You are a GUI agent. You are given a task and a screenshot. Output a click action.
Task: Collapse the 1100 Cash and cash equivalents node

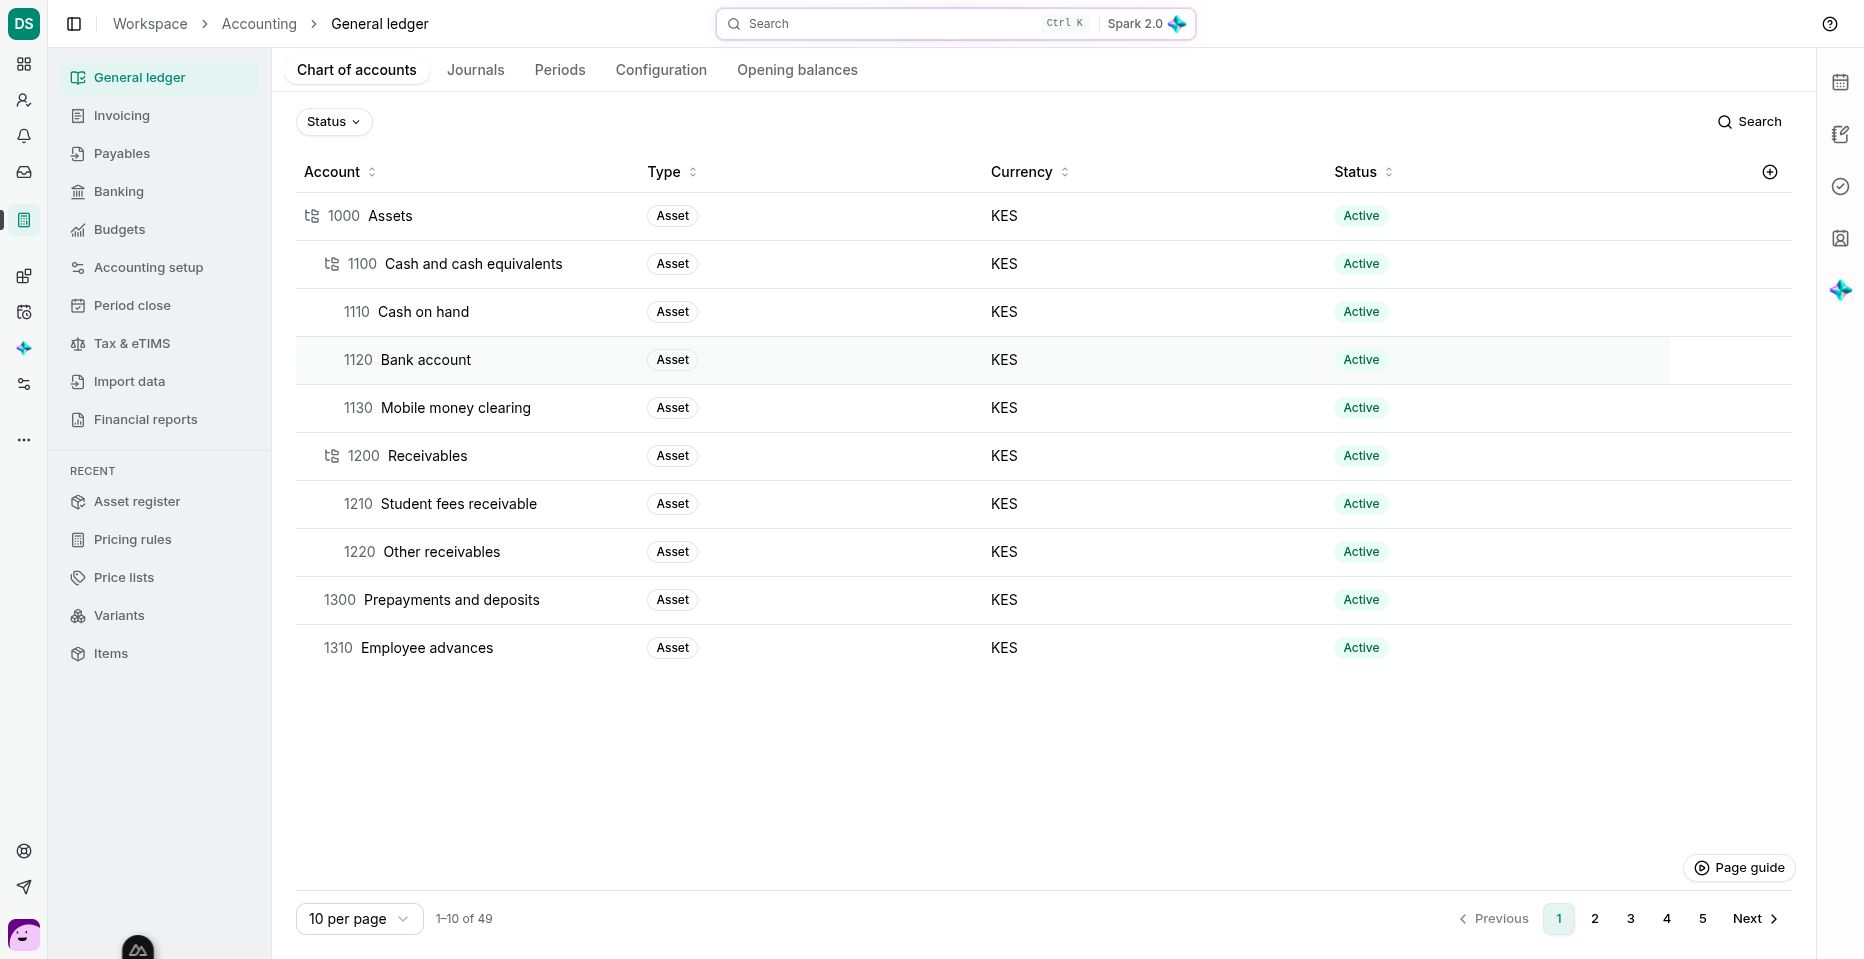tap(332, 264)
